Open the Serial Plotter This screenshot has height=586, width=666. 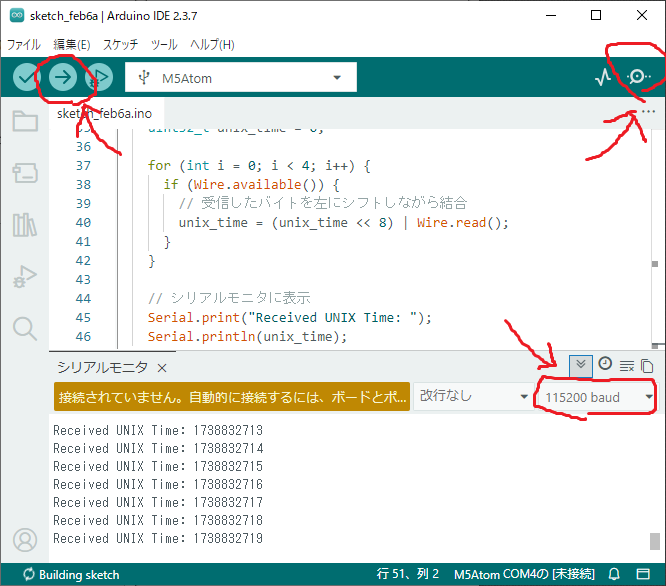click(x=603, y=78)
